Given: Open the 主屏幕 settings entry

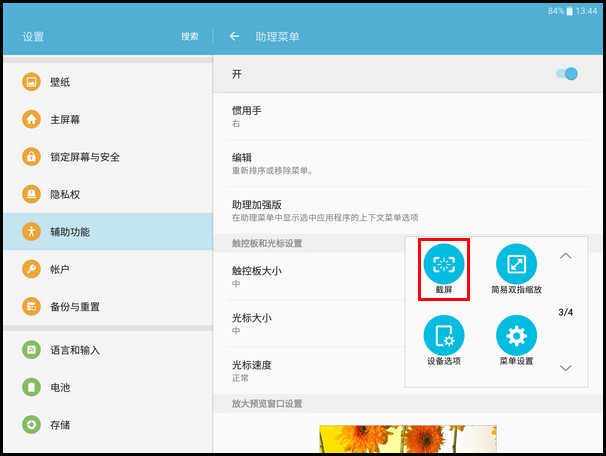Looking at the screenshot, I should point(108,119).
